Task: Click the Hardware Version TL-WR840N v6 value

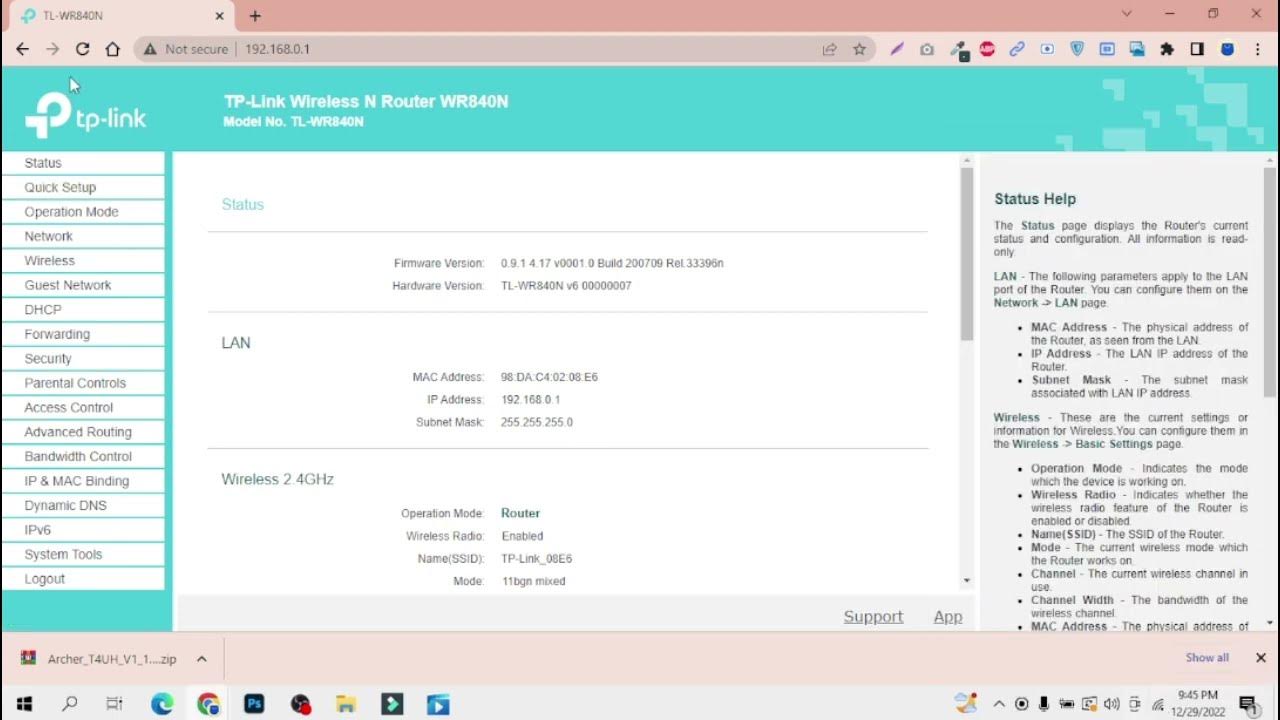Action: pyautogui.click(x=566, y=286)
